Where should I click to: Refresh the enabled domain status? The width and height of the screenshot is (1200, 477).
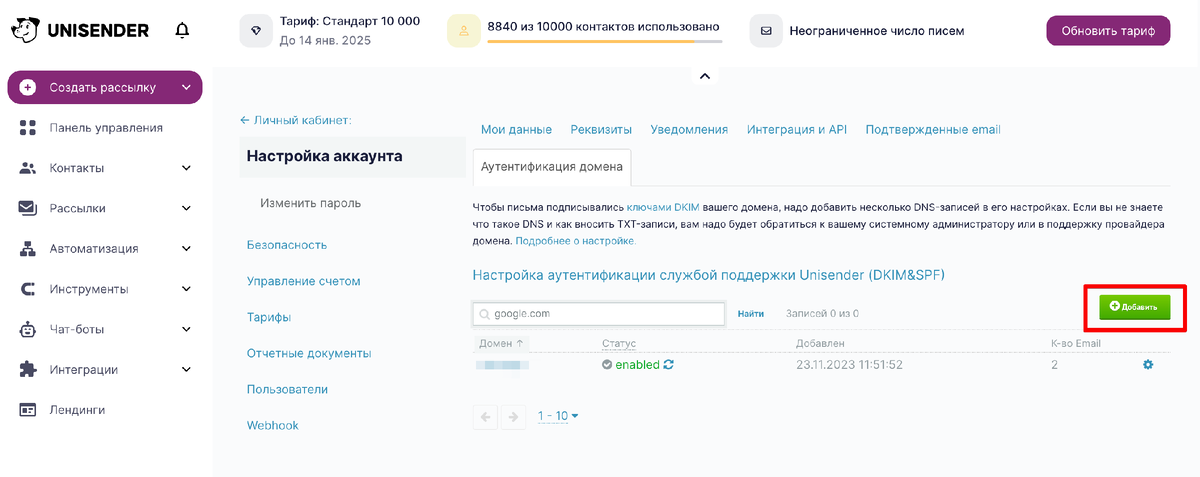[669, 365]
